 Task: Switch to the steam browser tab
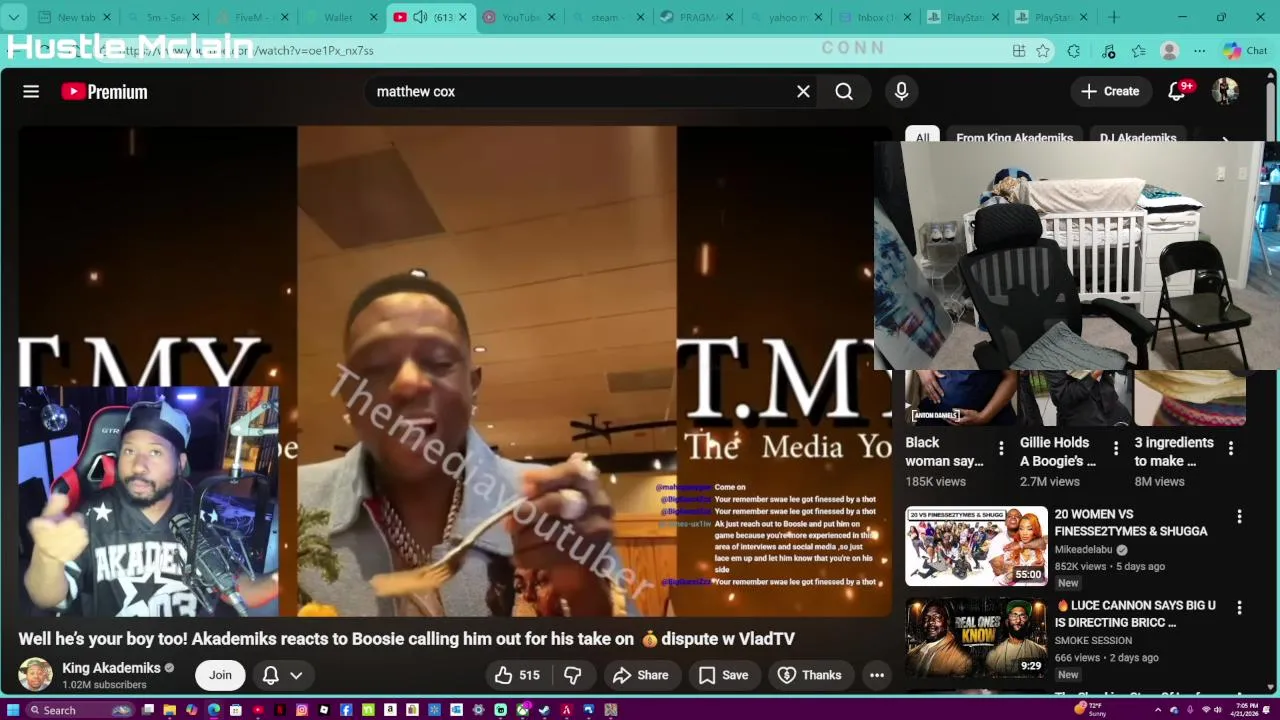[607, 17]
